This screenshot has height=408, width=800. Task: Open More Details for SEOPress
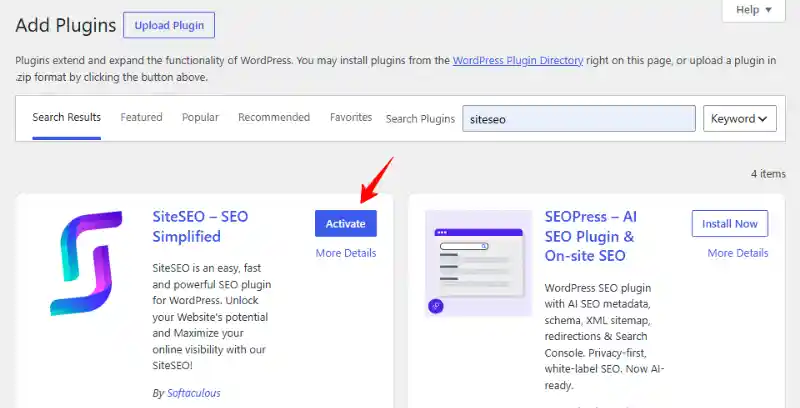tap(738, 253)
